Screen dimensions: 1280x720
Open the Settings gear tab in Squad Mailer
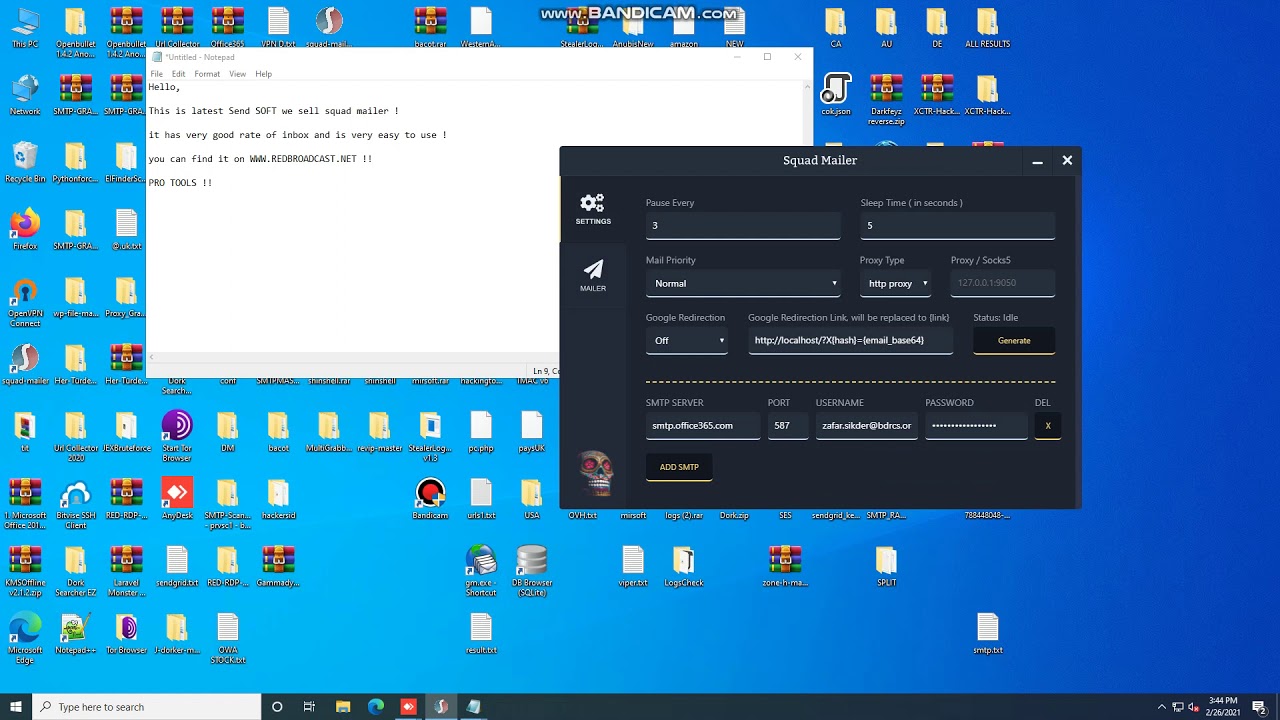(x=592, y=209)
